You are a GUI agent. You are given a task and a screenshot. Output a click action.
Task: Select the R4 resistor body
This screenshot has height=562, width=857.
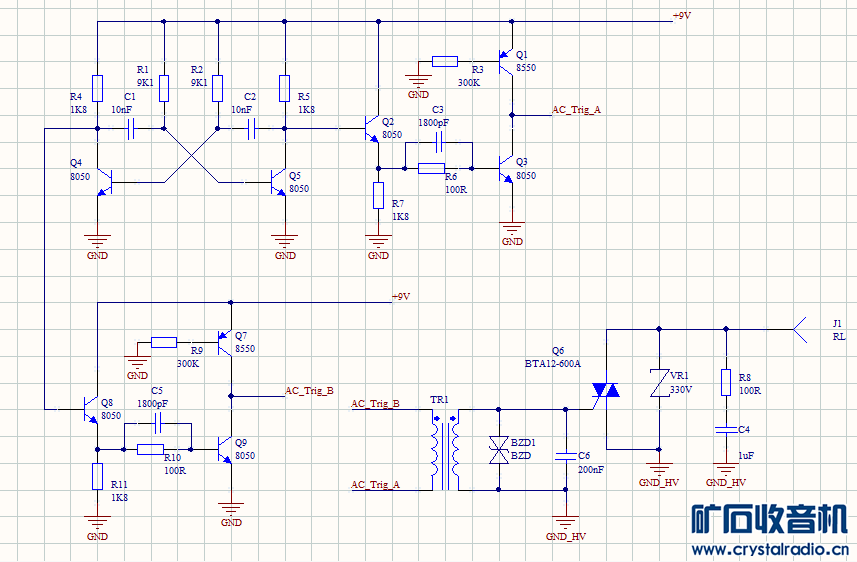coord(97,89)
